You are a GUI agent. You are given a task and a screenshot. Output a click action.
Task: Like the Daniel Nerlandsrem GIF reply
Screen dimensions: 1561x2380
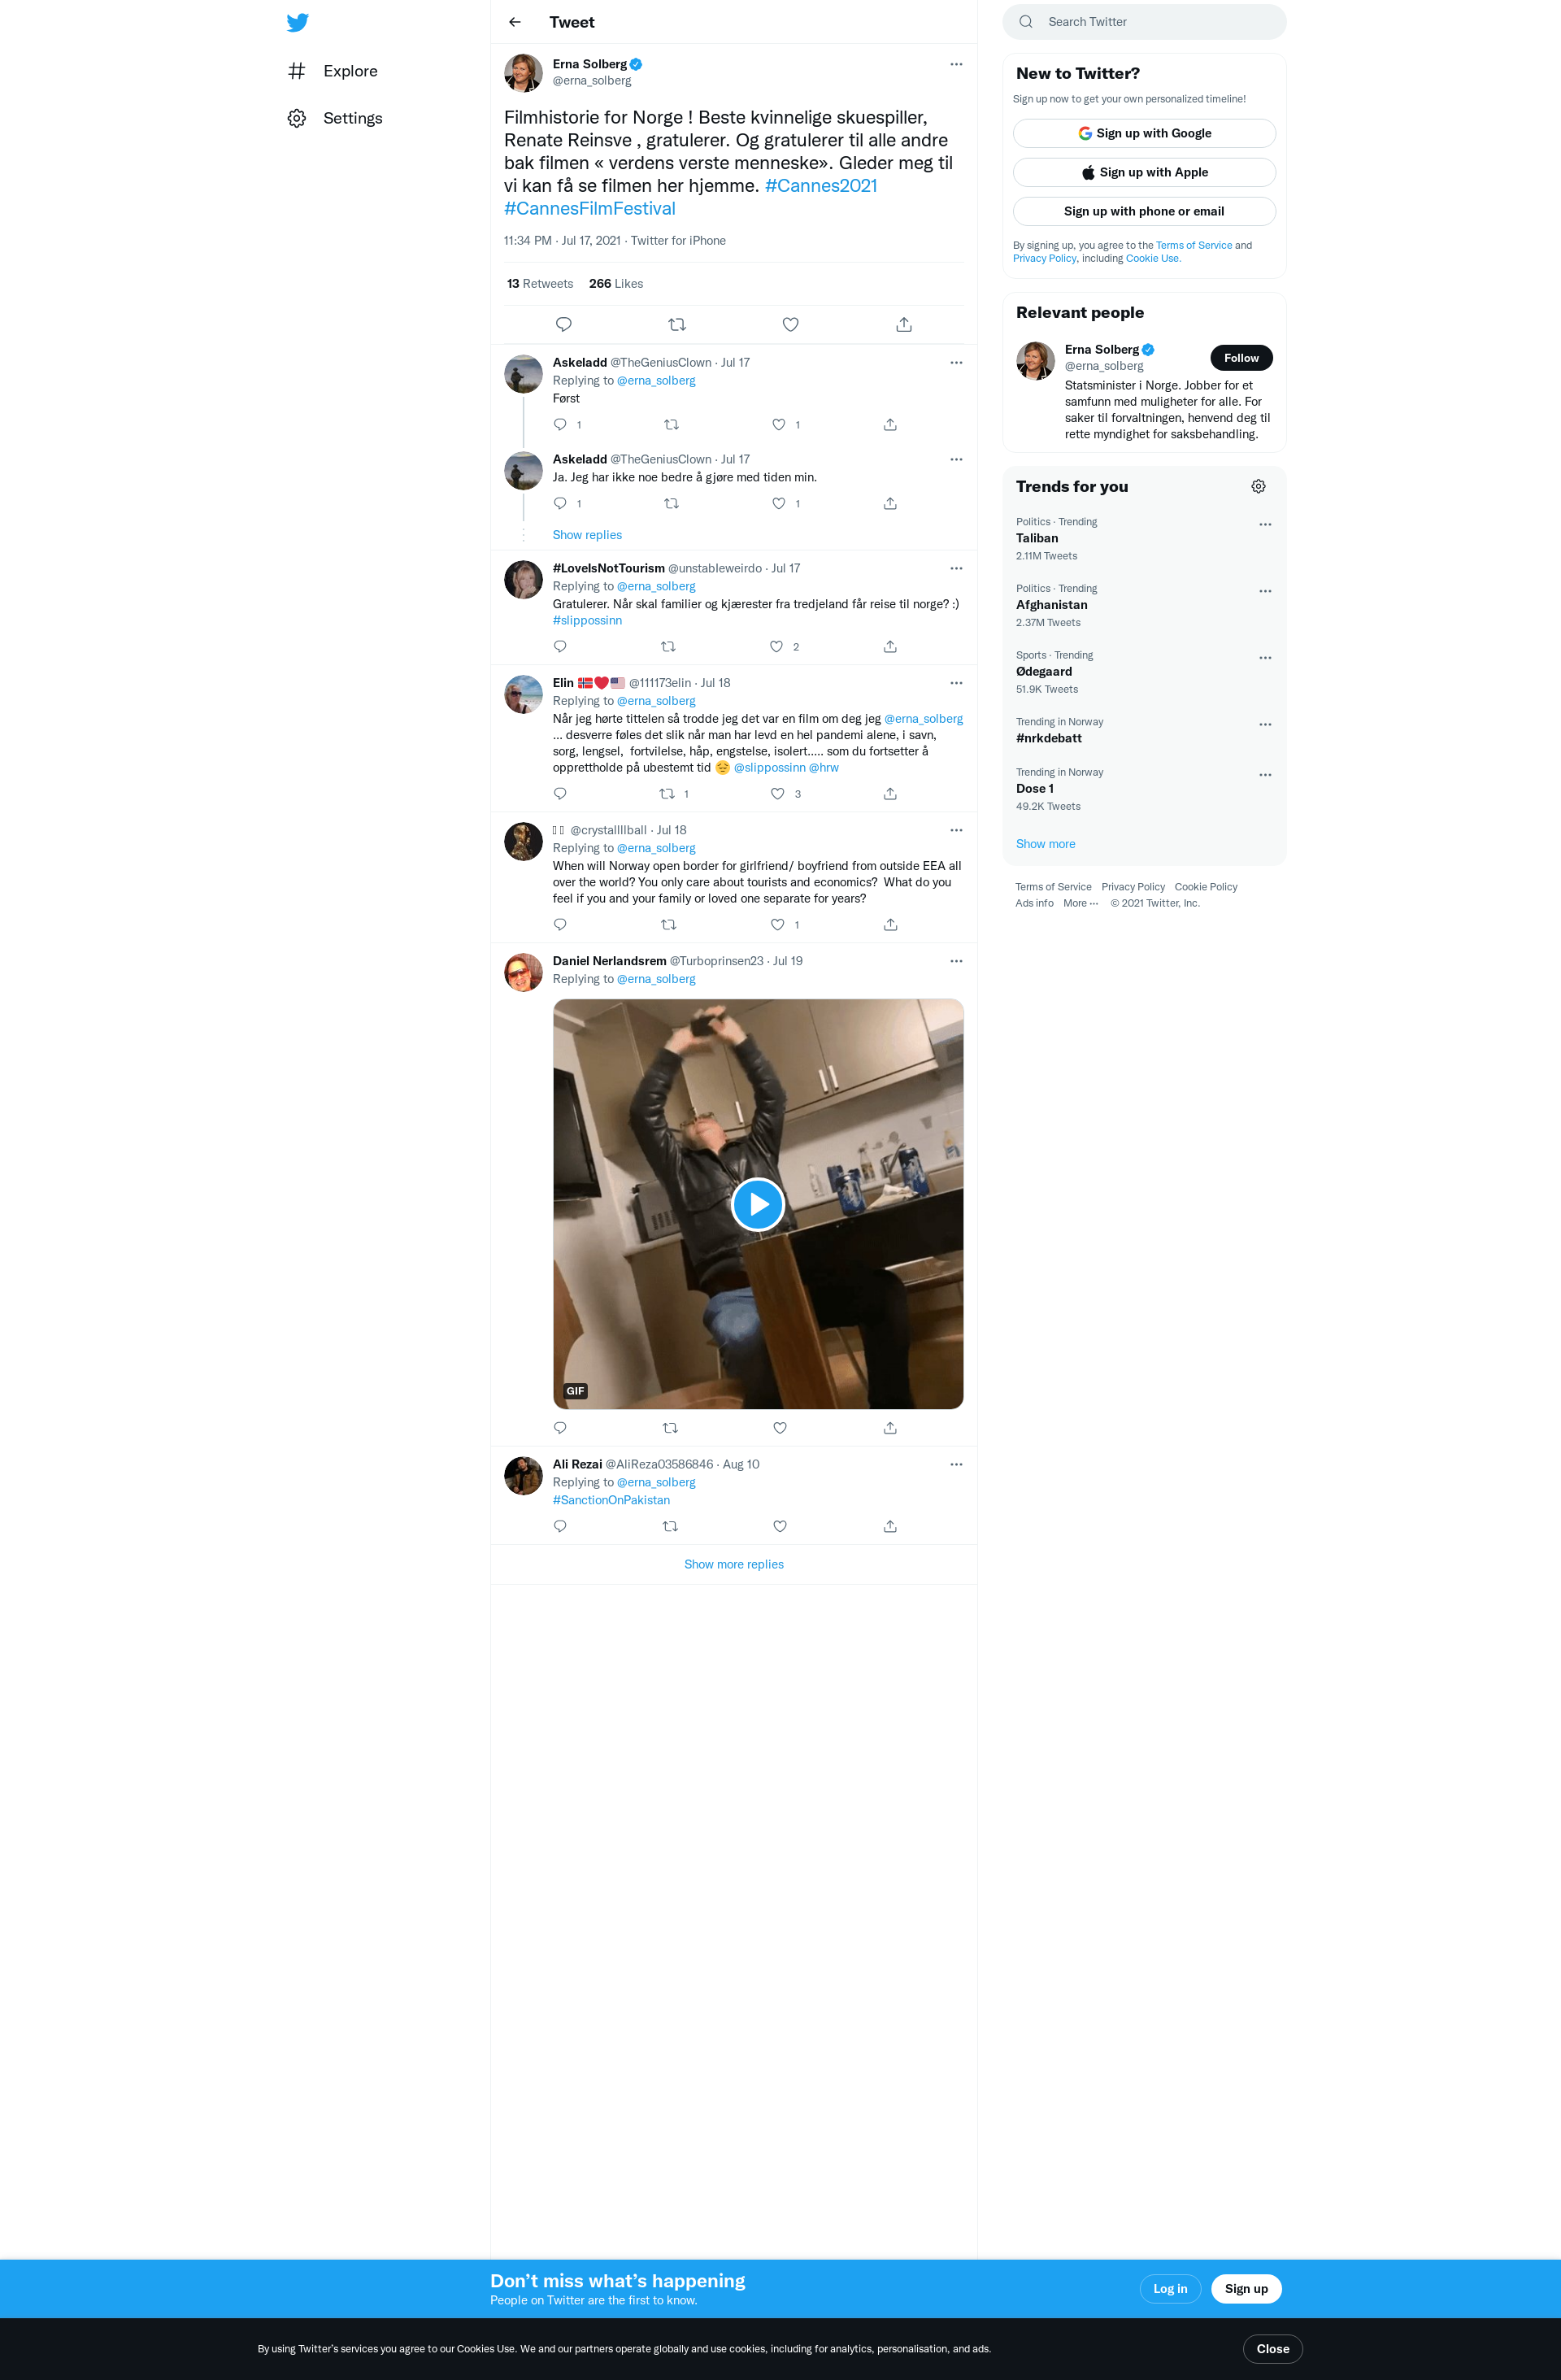[x=780, y=1428]
